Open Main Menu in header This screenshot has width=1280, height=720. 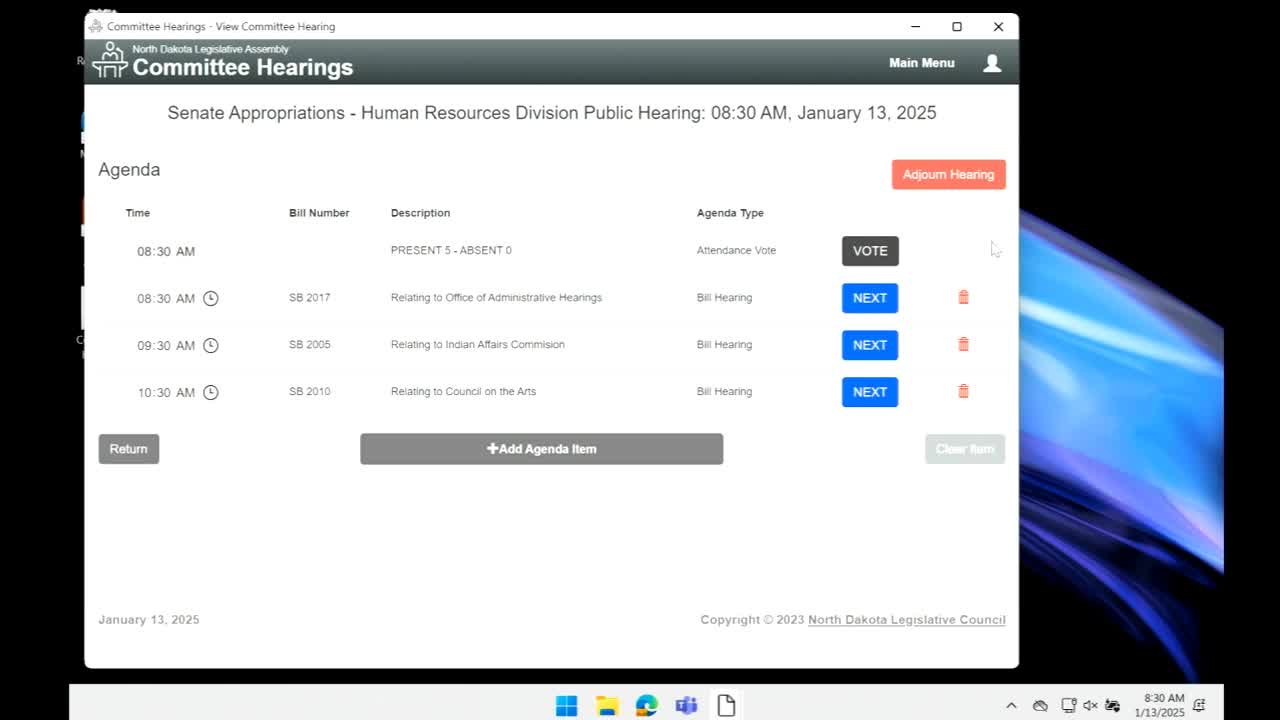click(x=921, y=63)
